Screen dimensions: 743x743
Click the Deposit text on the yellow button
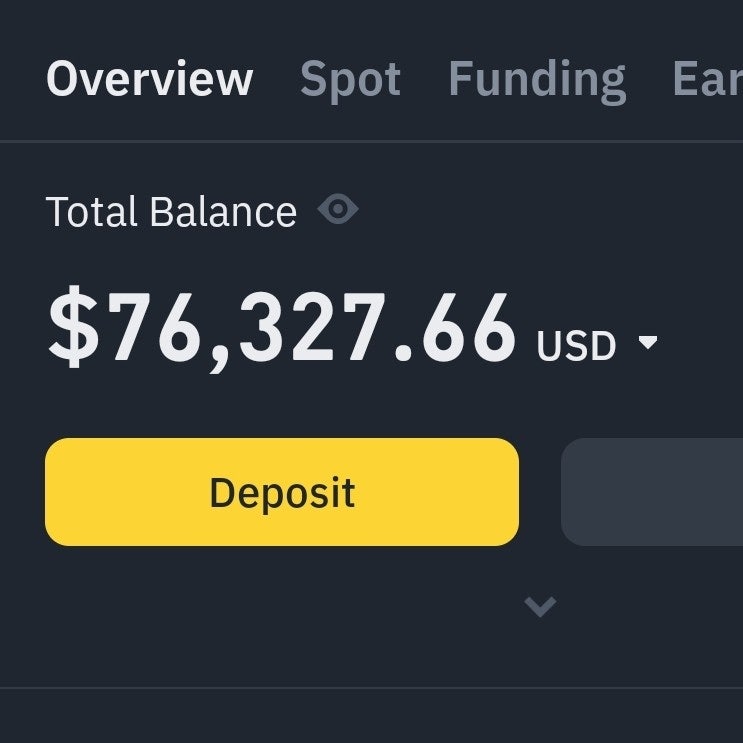pyautogui.click(x=282, y=492)
